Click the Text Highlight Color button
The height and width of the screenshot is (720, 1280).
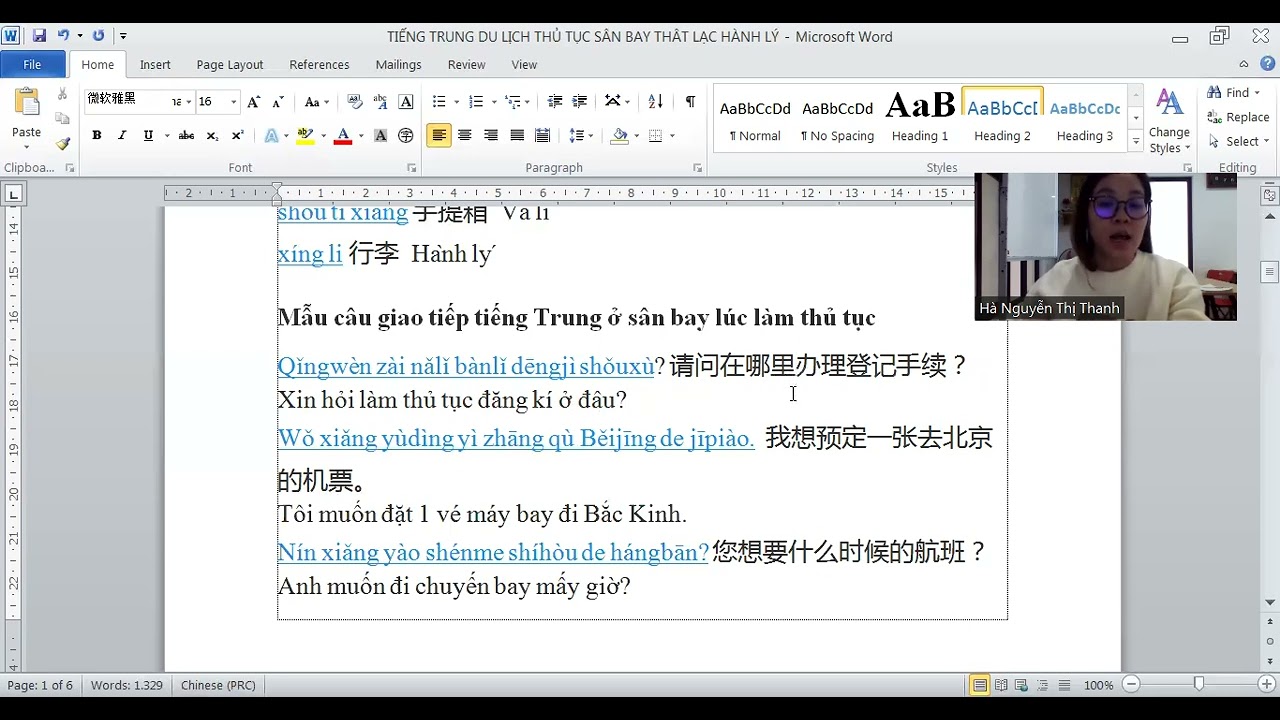coord(306,136)
